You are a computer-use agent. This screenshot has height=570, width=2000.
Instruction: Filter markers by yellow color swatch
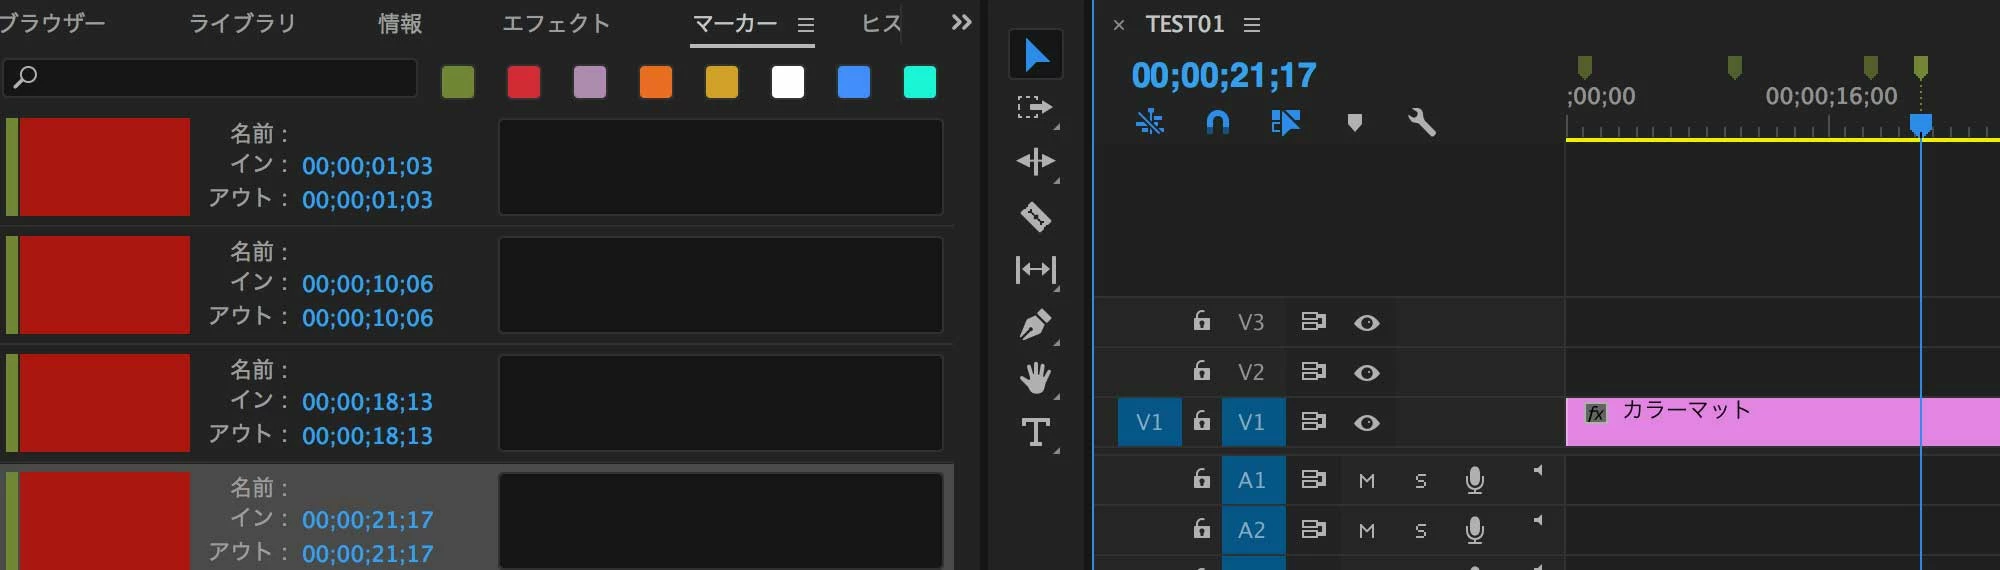(722, 82)
